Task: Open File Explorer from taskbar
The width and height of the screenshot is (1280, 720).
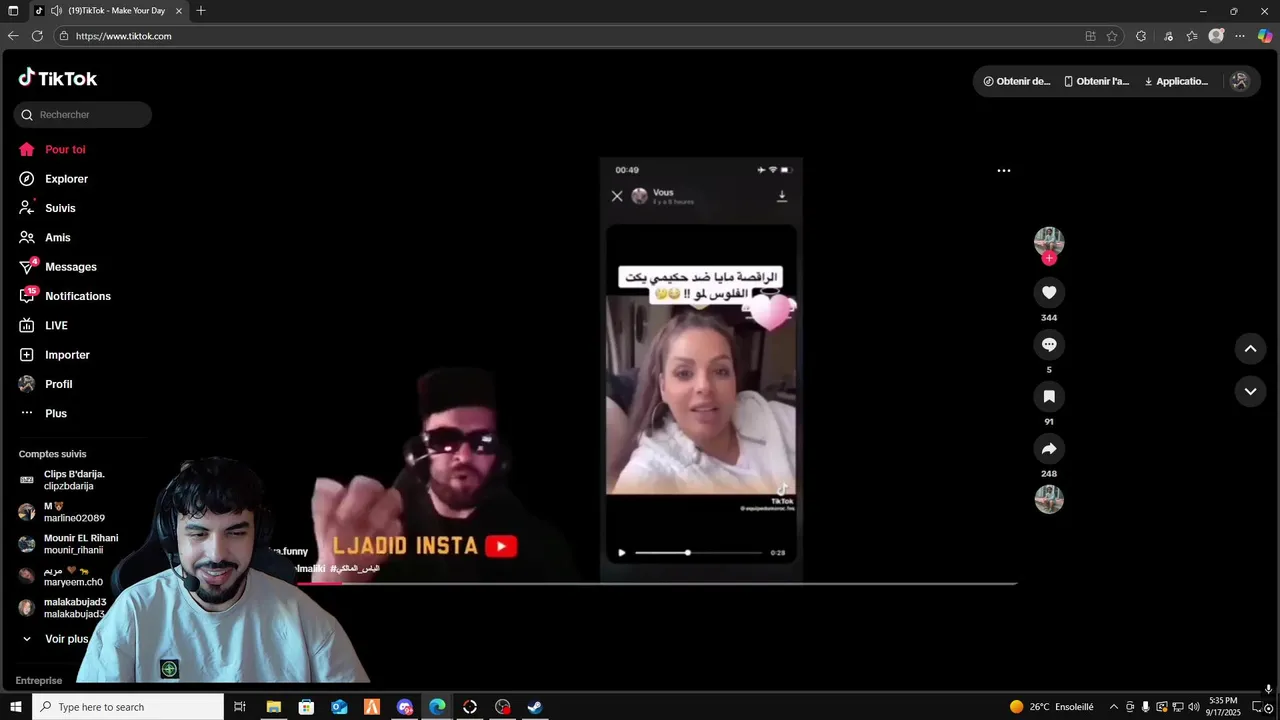Action: [x=273, y=707]
